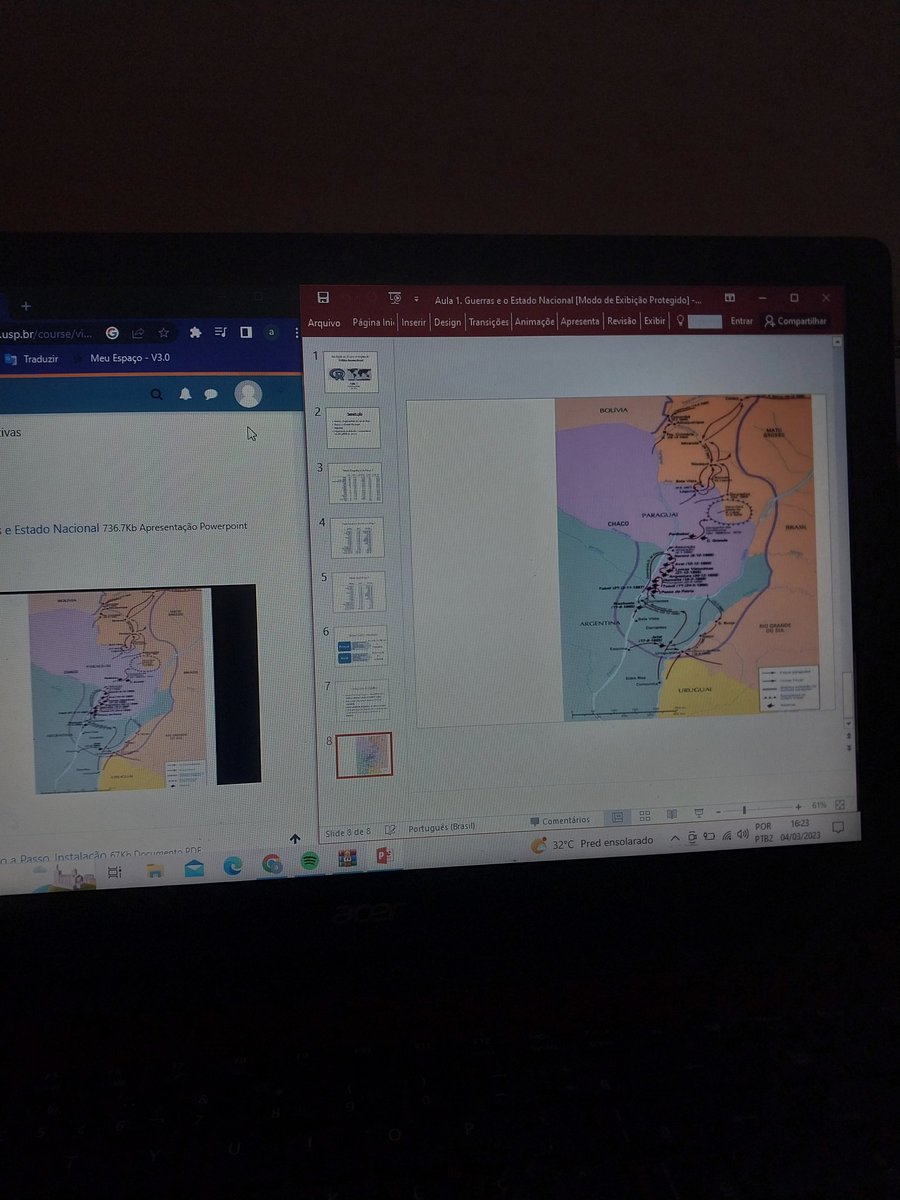Open Traduzir bookmark in Chrome
This screenshot has height=1200, width=900.
click(32, 358)
